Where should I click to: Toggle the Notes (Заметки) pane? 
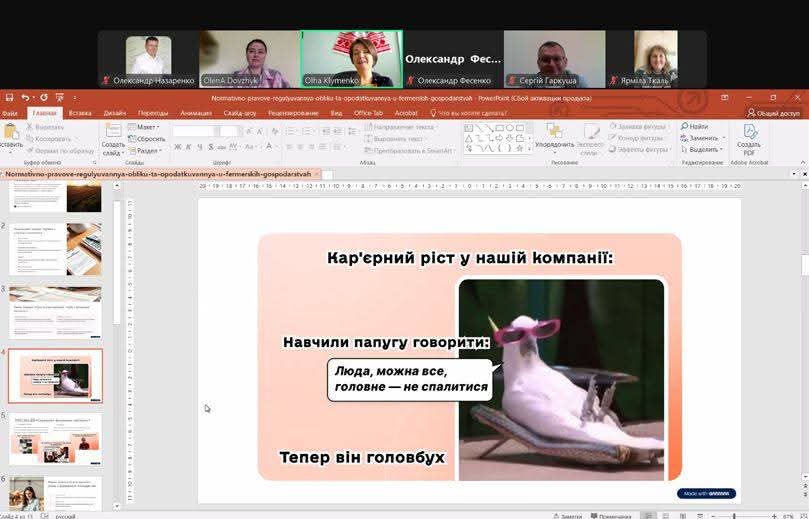coord(567,516)
